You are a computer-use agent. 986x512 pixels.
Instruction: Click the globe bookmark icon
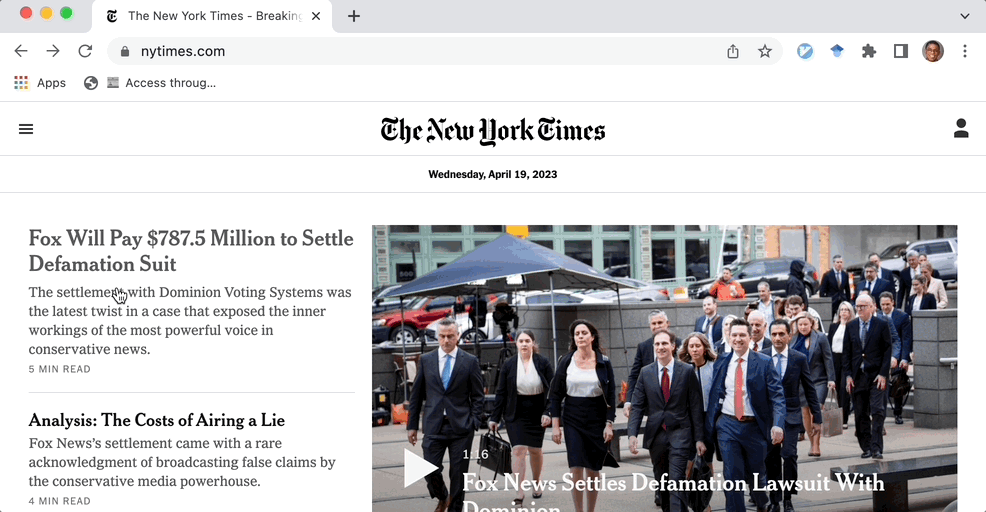point(91,83)
